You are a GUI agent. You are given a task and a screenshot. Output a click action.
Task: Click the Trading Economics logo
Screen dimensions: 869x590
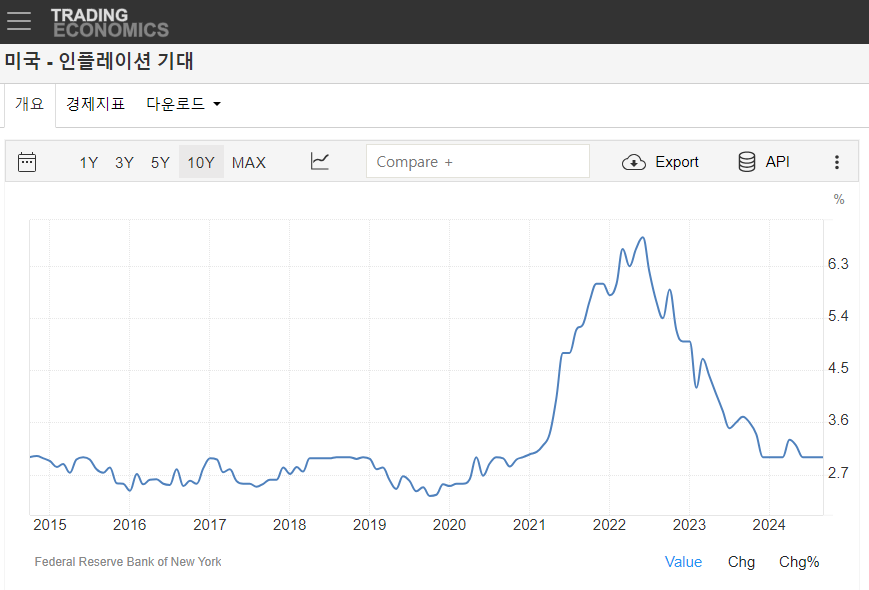point(110,23)
